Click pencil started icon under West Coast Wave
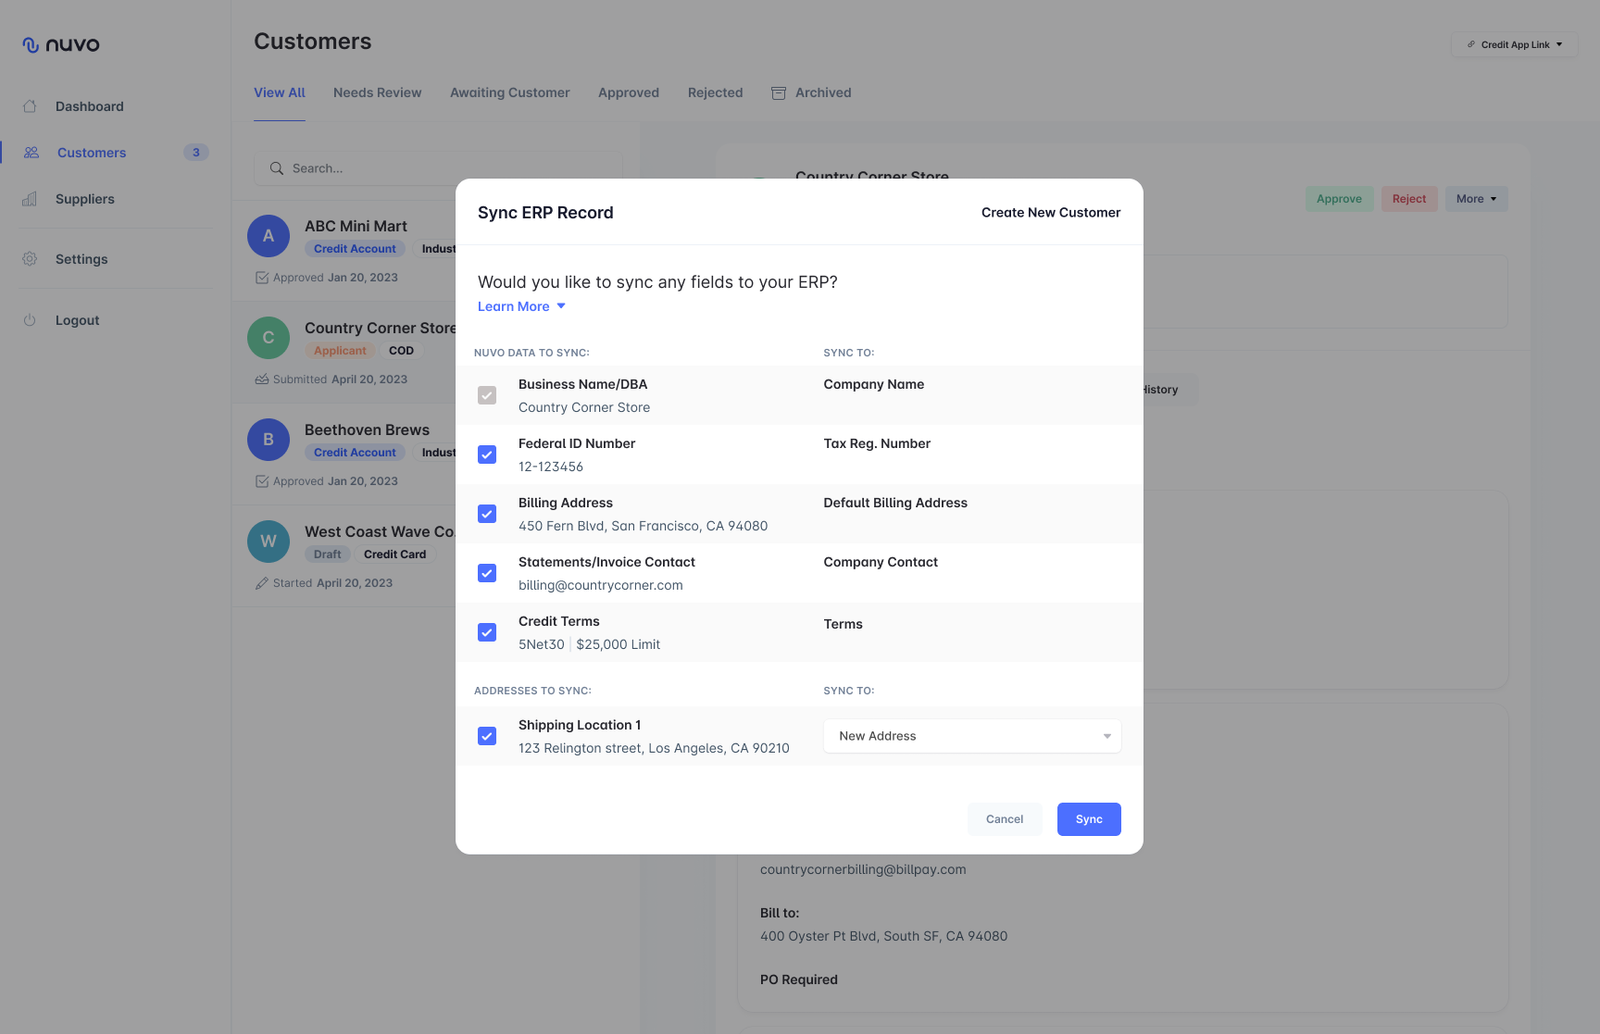 [x=262, y=583]
